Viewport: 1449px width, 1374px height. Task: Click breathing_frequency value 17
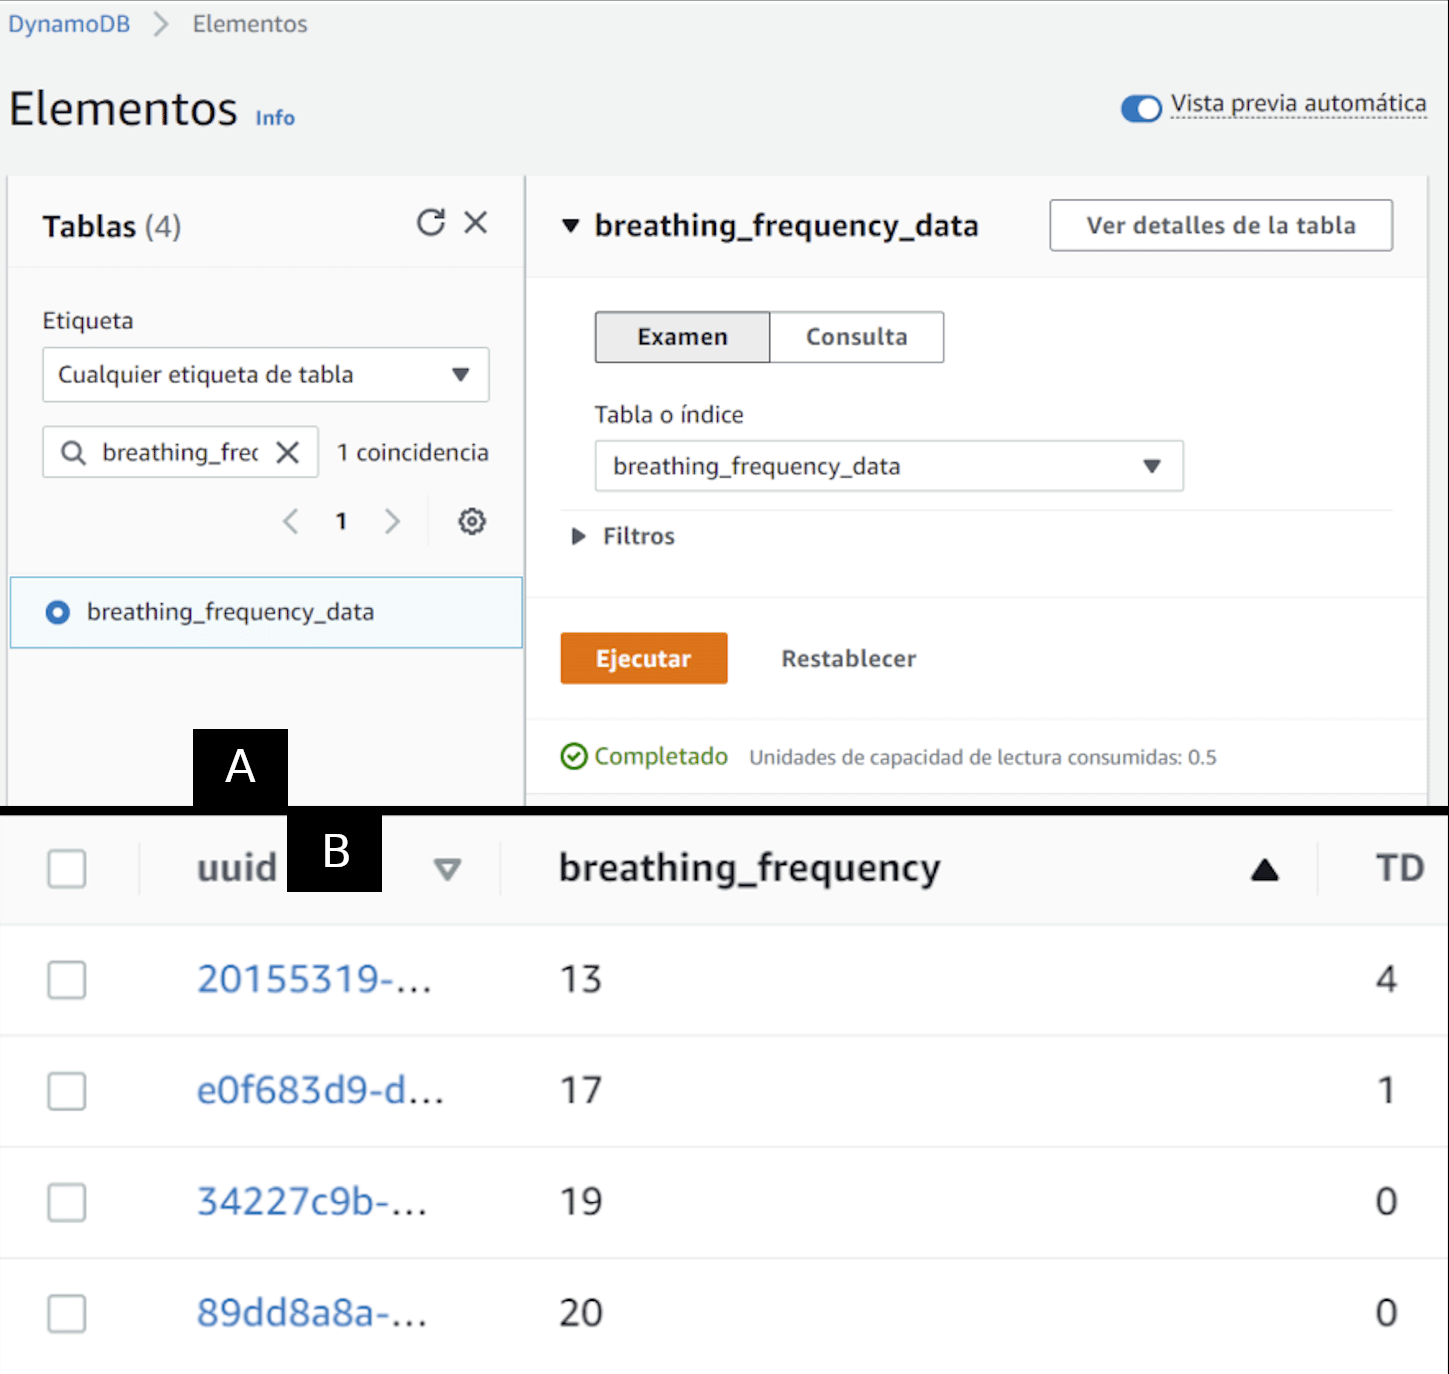581,1090
